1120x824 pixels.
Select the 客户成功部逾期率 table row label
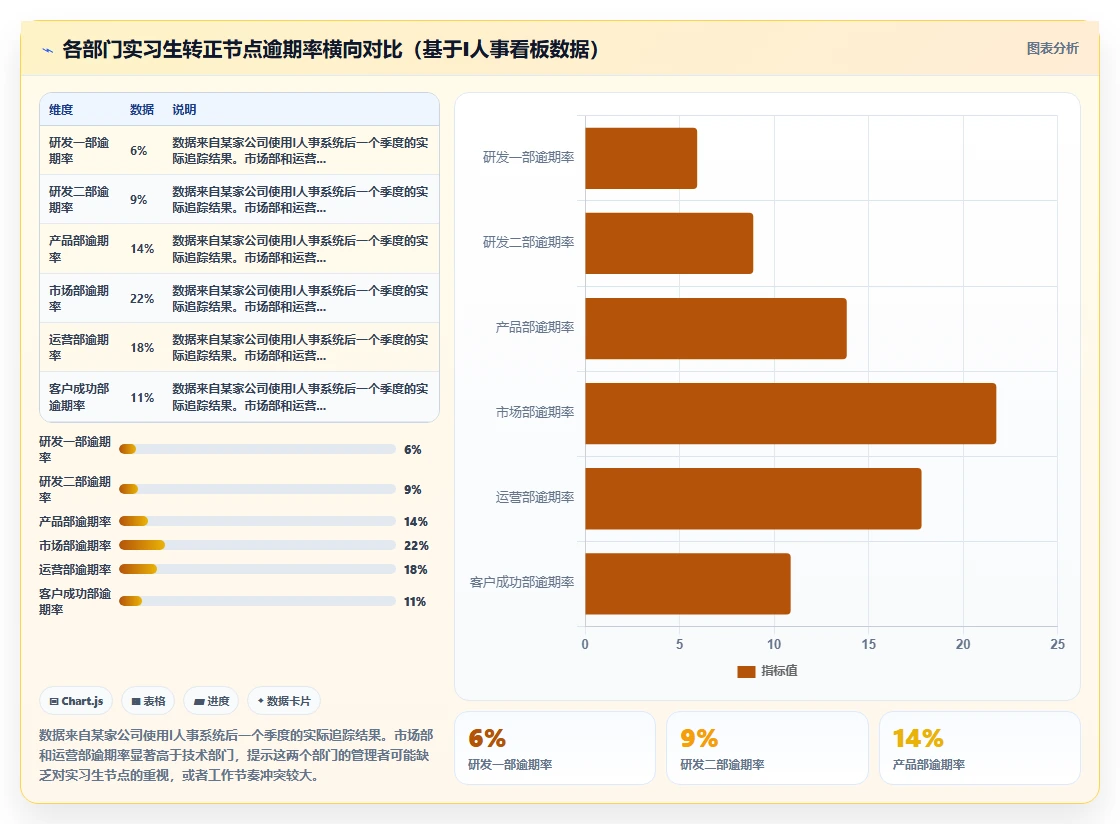point(79,397)
